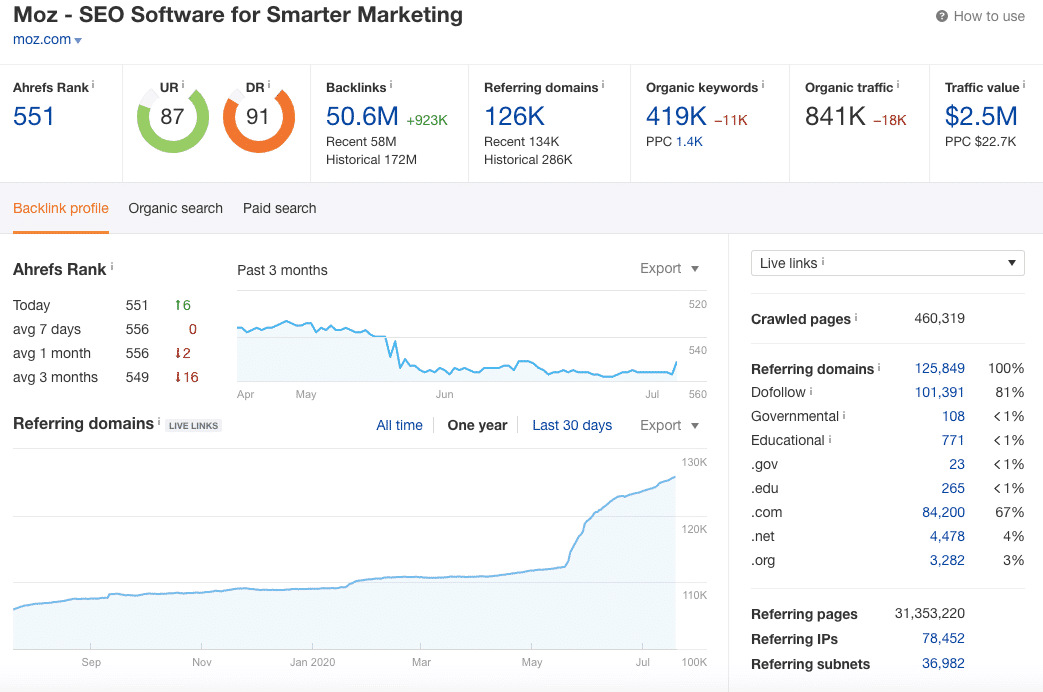1043x692 pixels.
Task: Click info icon next to Ahrefs Rank metric
Action: tap(93, 85)
